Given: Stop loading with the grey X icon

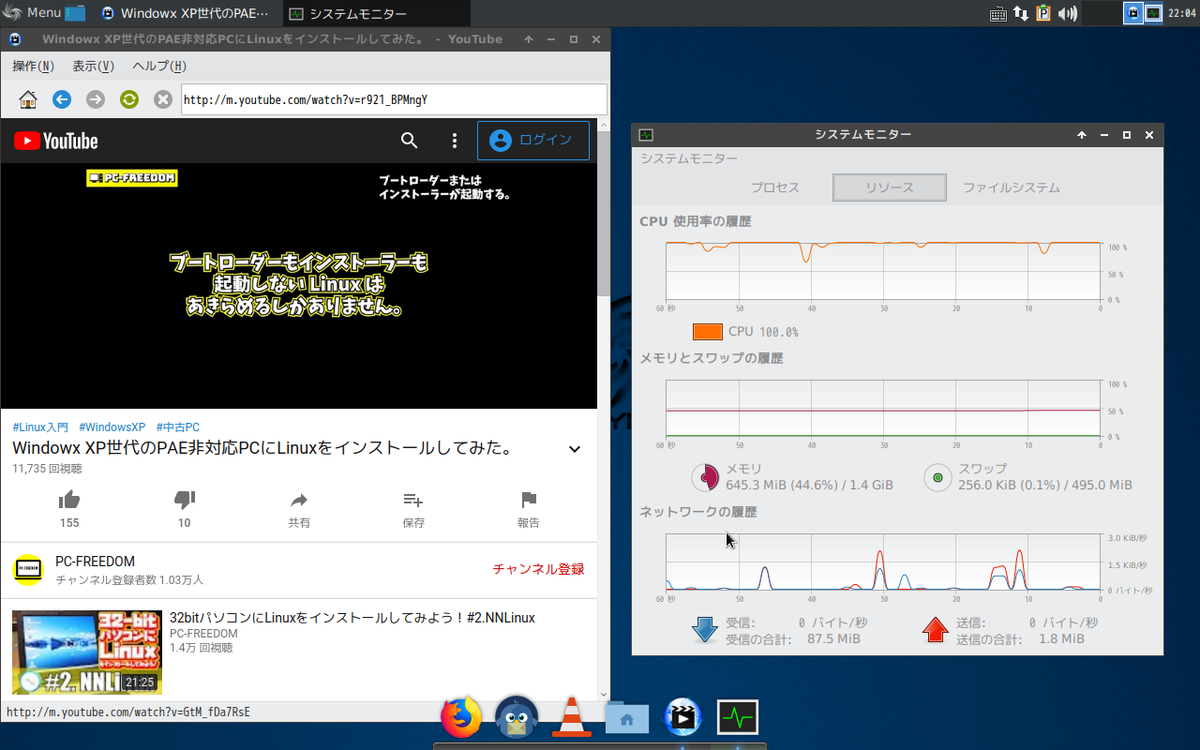Looking at the screenshot, I should (163, 99).
